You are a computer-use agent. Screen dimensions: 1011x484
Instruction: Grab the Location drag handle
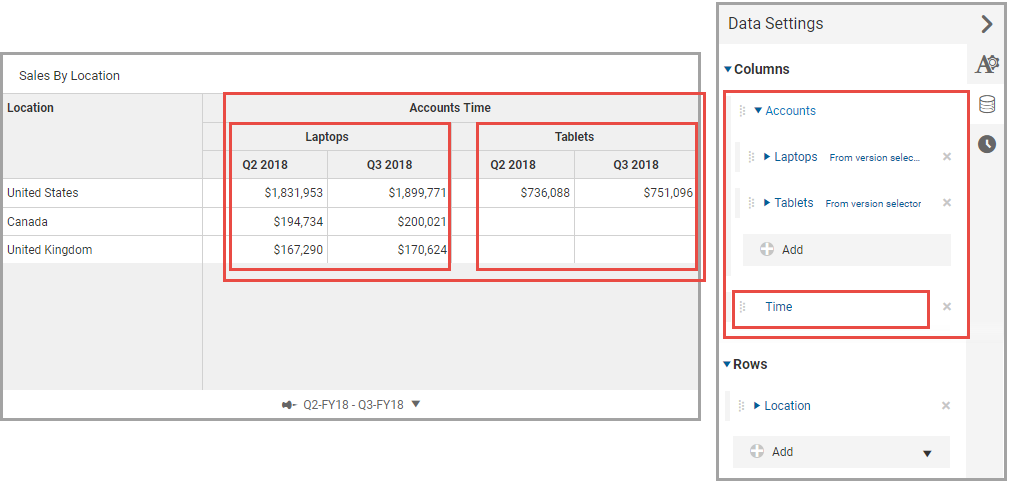point(741,405)
